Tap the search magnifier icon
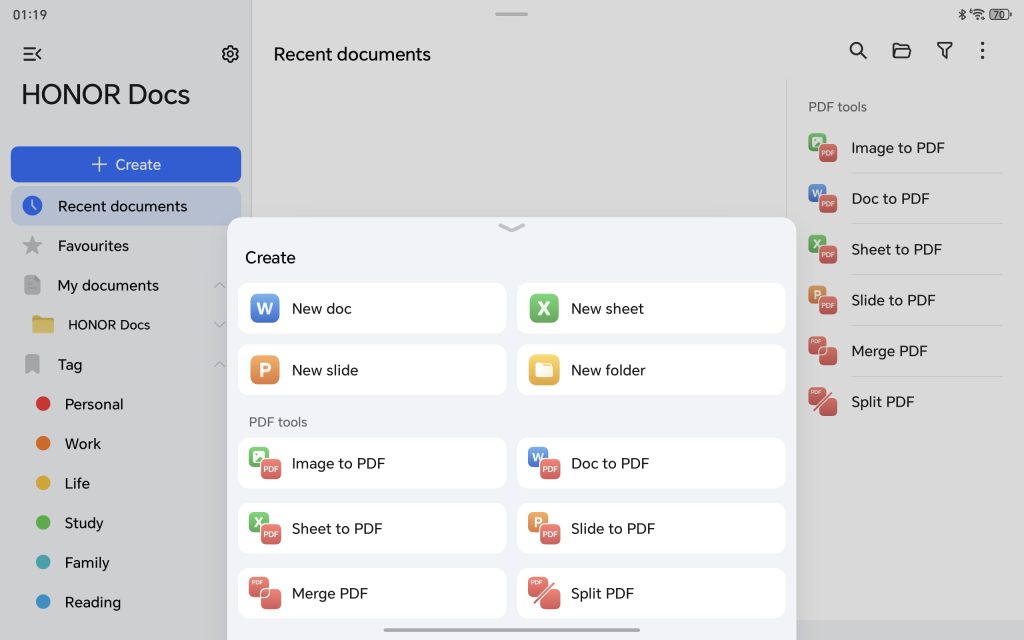Viewport: 1024px width, 640px height. pos(858,51)
